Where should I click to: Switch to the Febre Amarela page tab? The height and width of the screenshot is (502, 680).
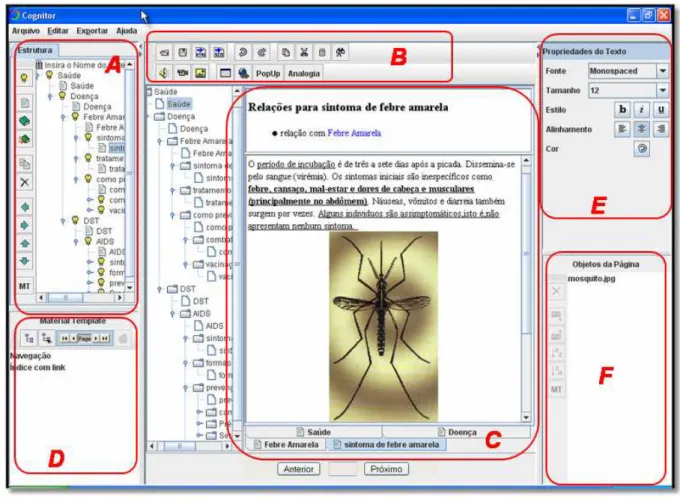tap(286, 444)
